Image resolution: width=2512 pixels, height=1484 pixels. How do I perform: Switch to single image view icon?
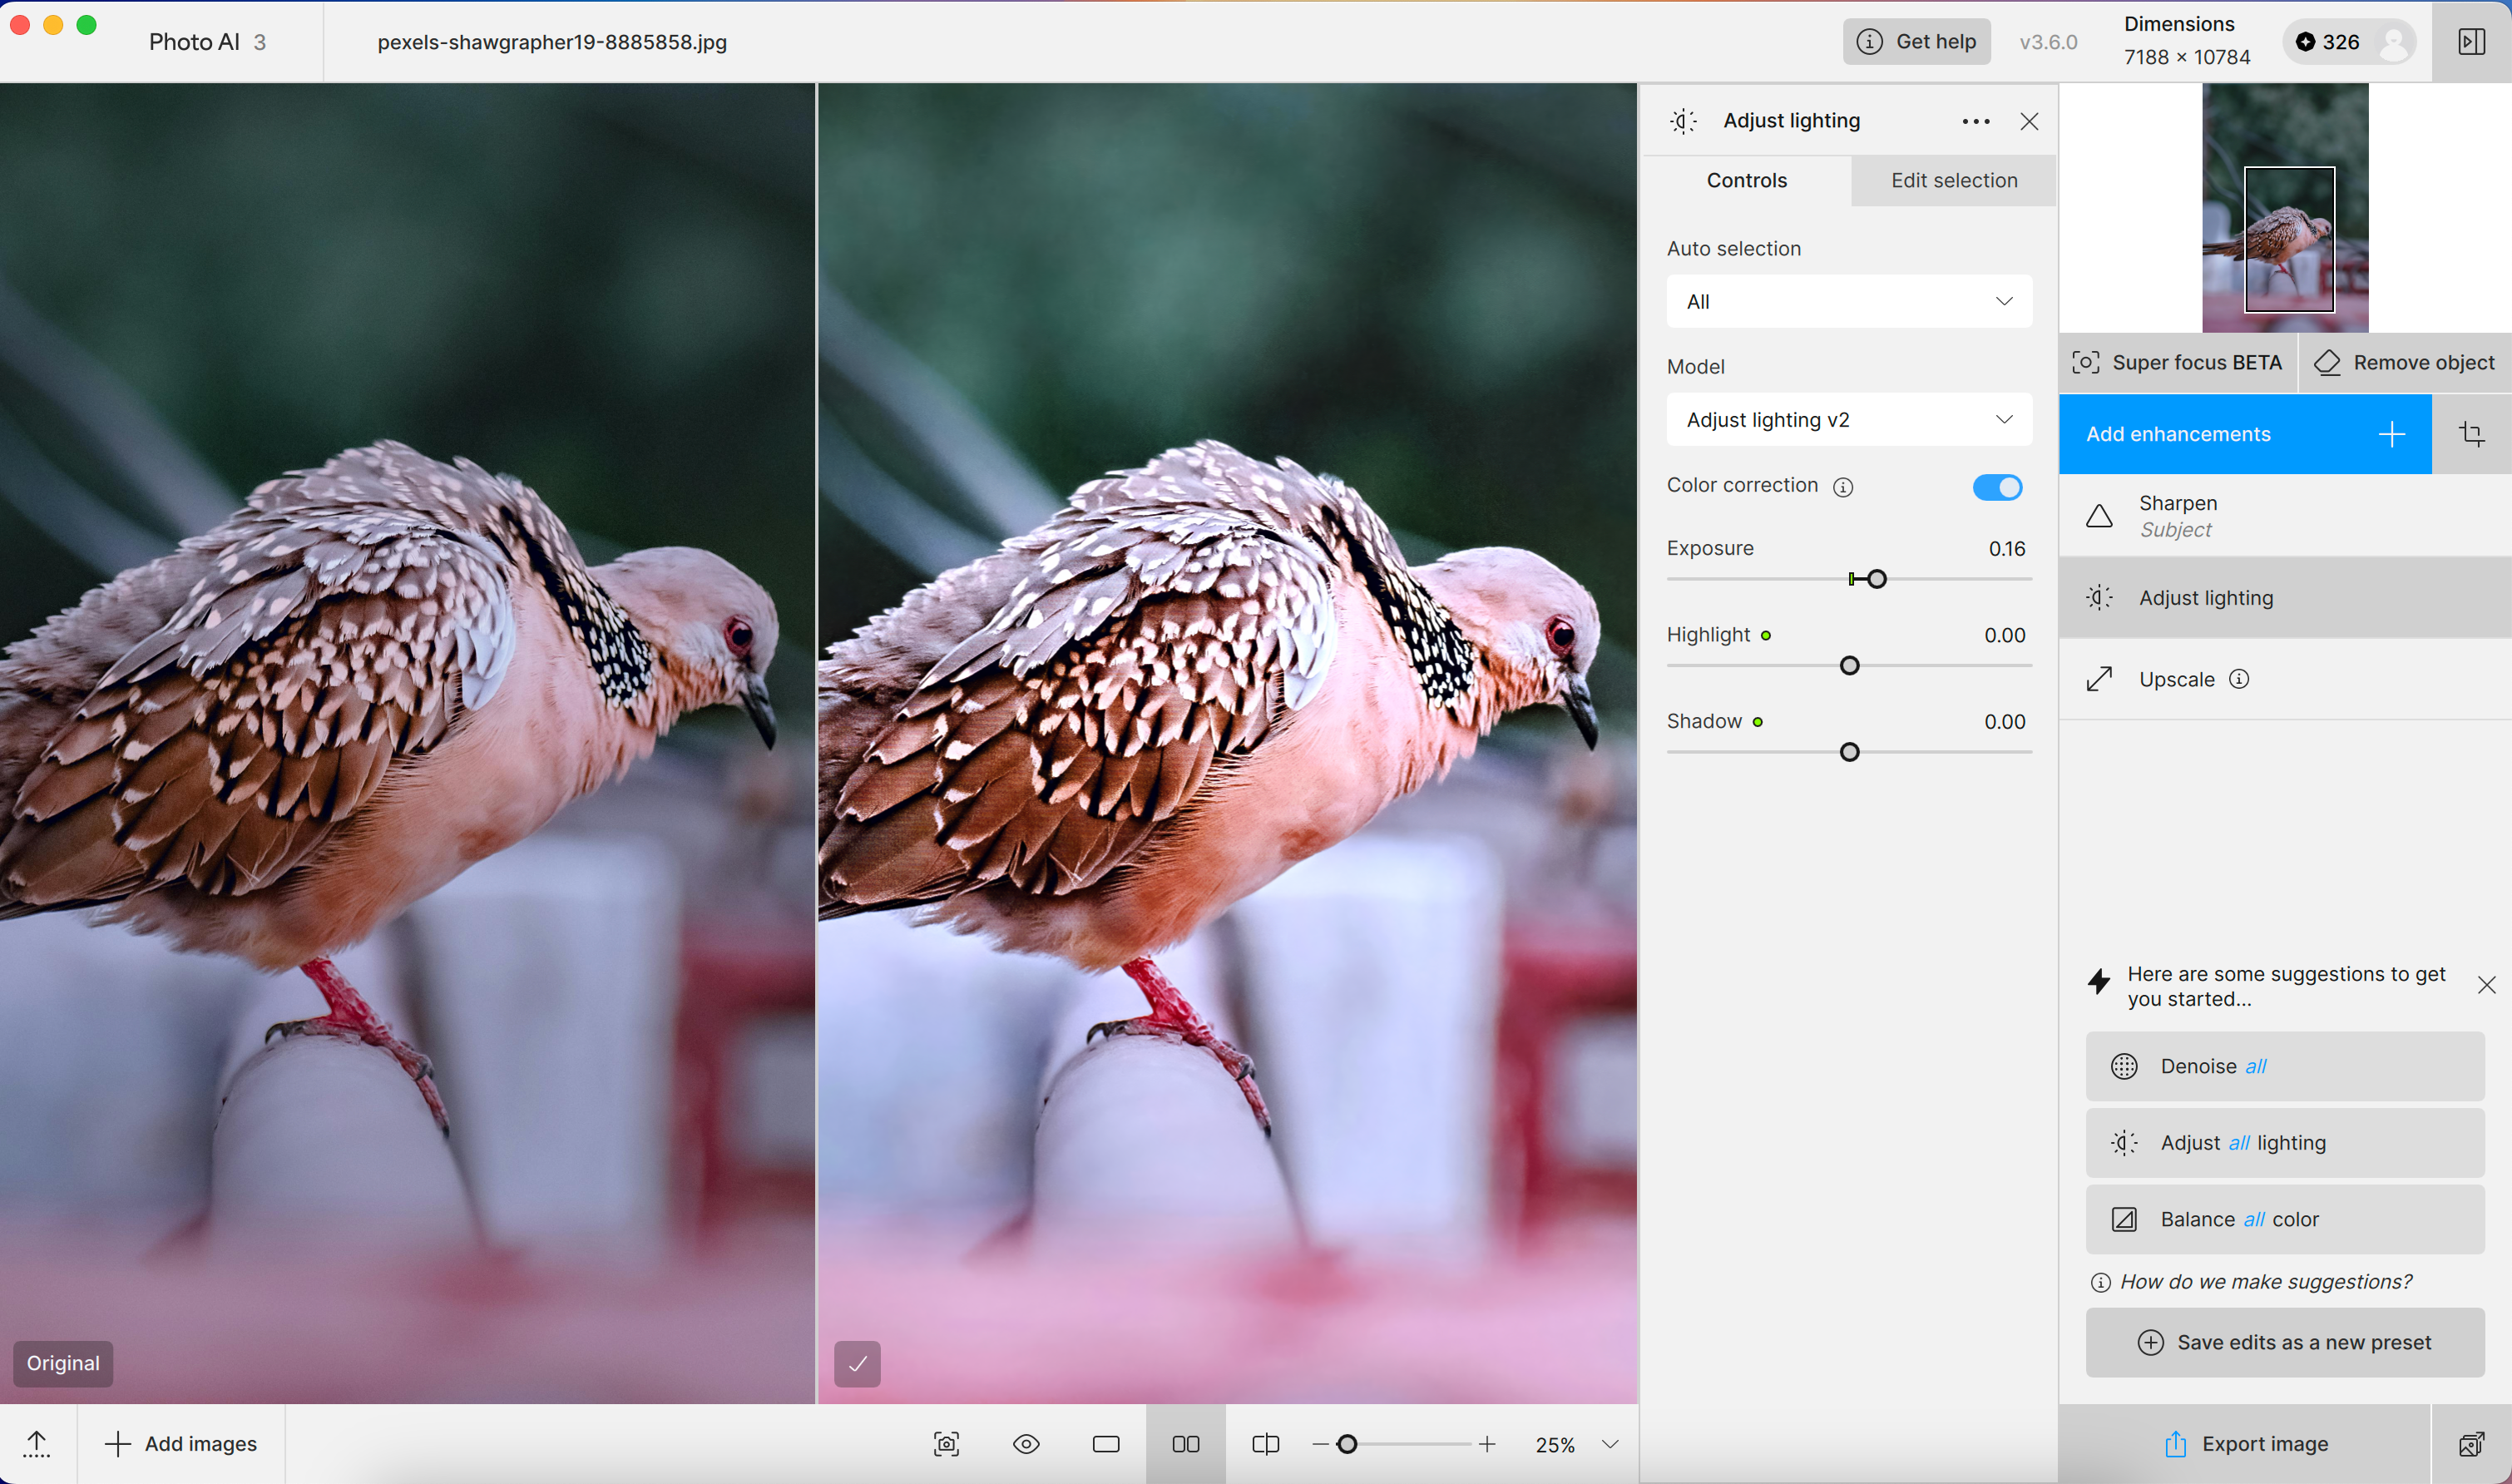pos(1105,1444)
